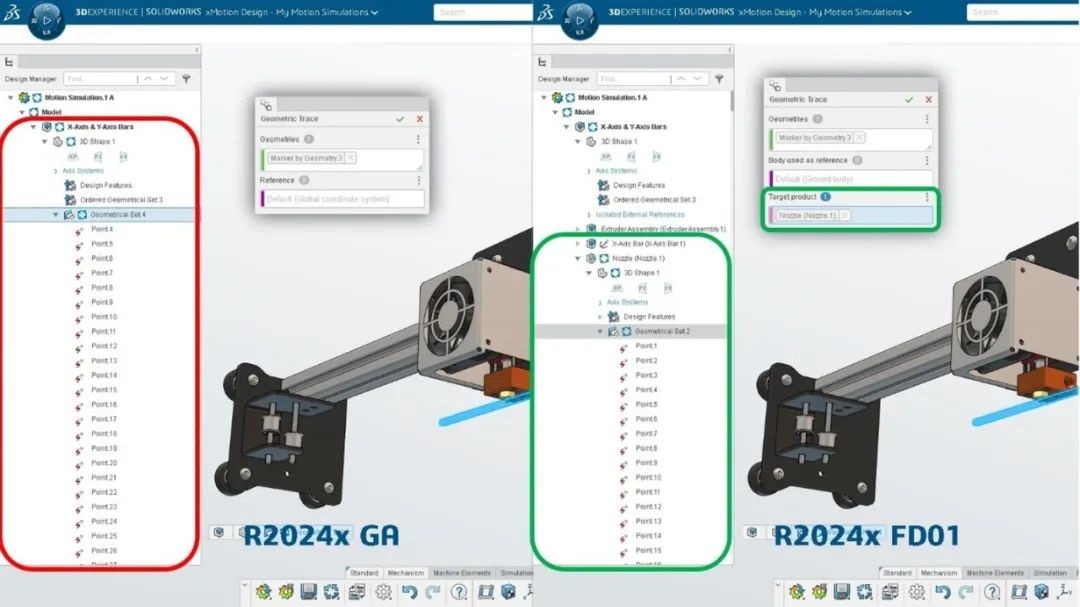The width and height of the screenshot is (1080, 607).
Task: Expand the Axis Systems node under X-Axis & Y-Axis Bars on left
Action: pos(55,171)
